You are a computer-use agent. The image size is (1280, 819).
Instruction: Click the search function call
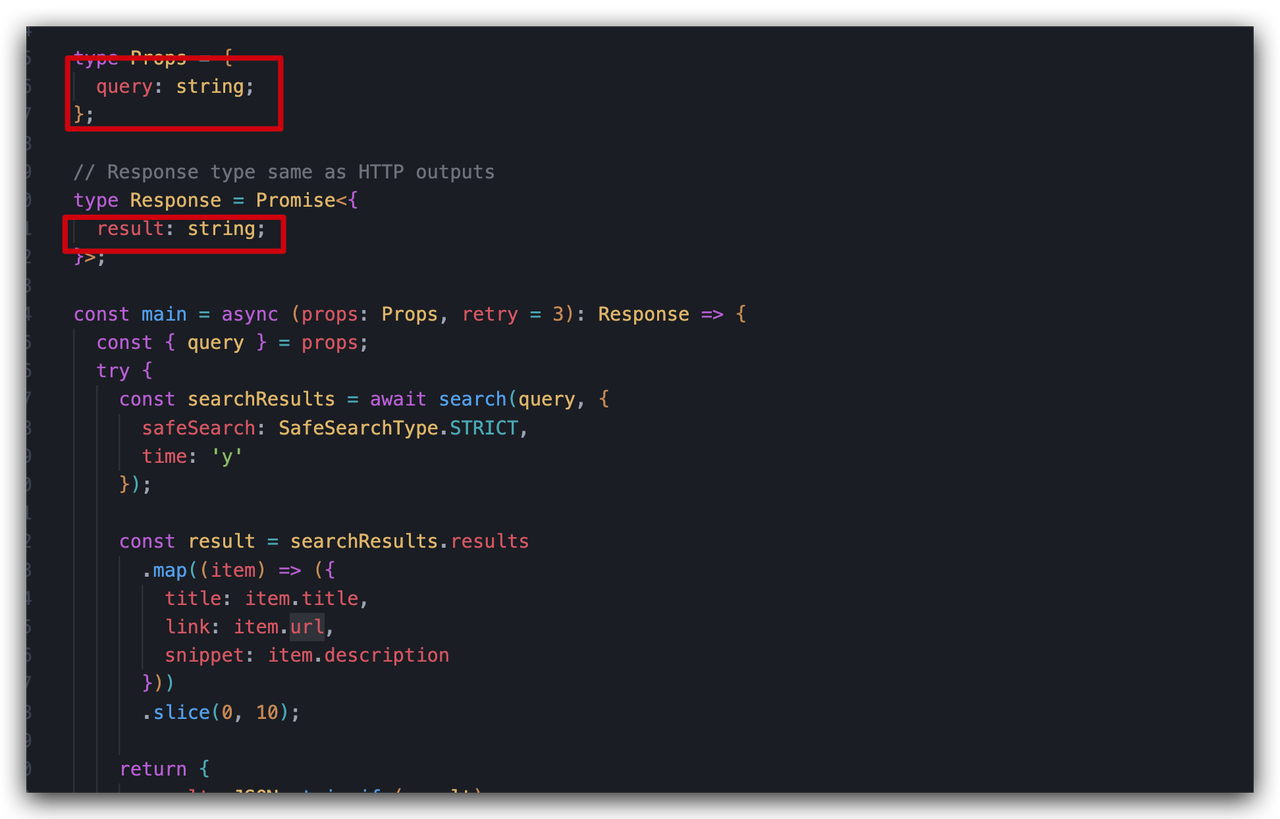(472, 399)
